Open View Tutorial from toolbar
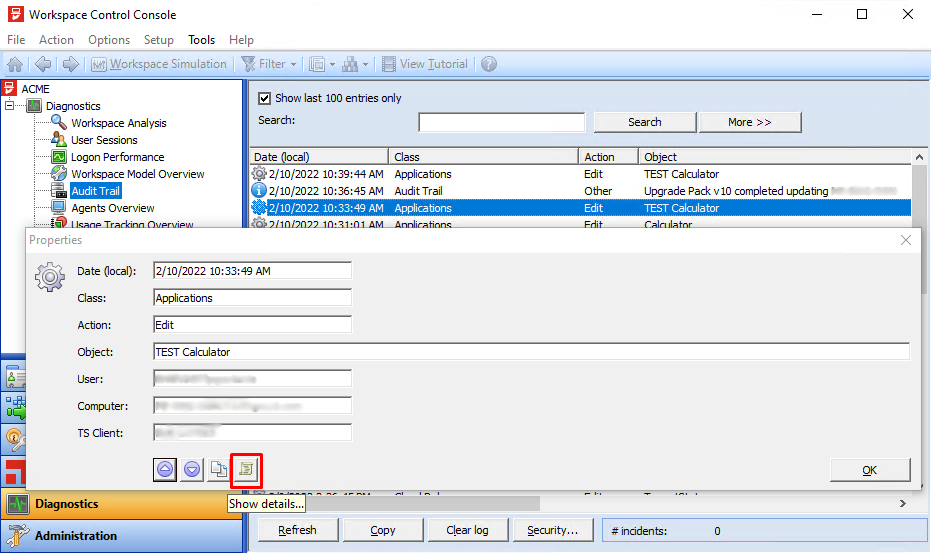931x553 pixels. pos(426,64)
